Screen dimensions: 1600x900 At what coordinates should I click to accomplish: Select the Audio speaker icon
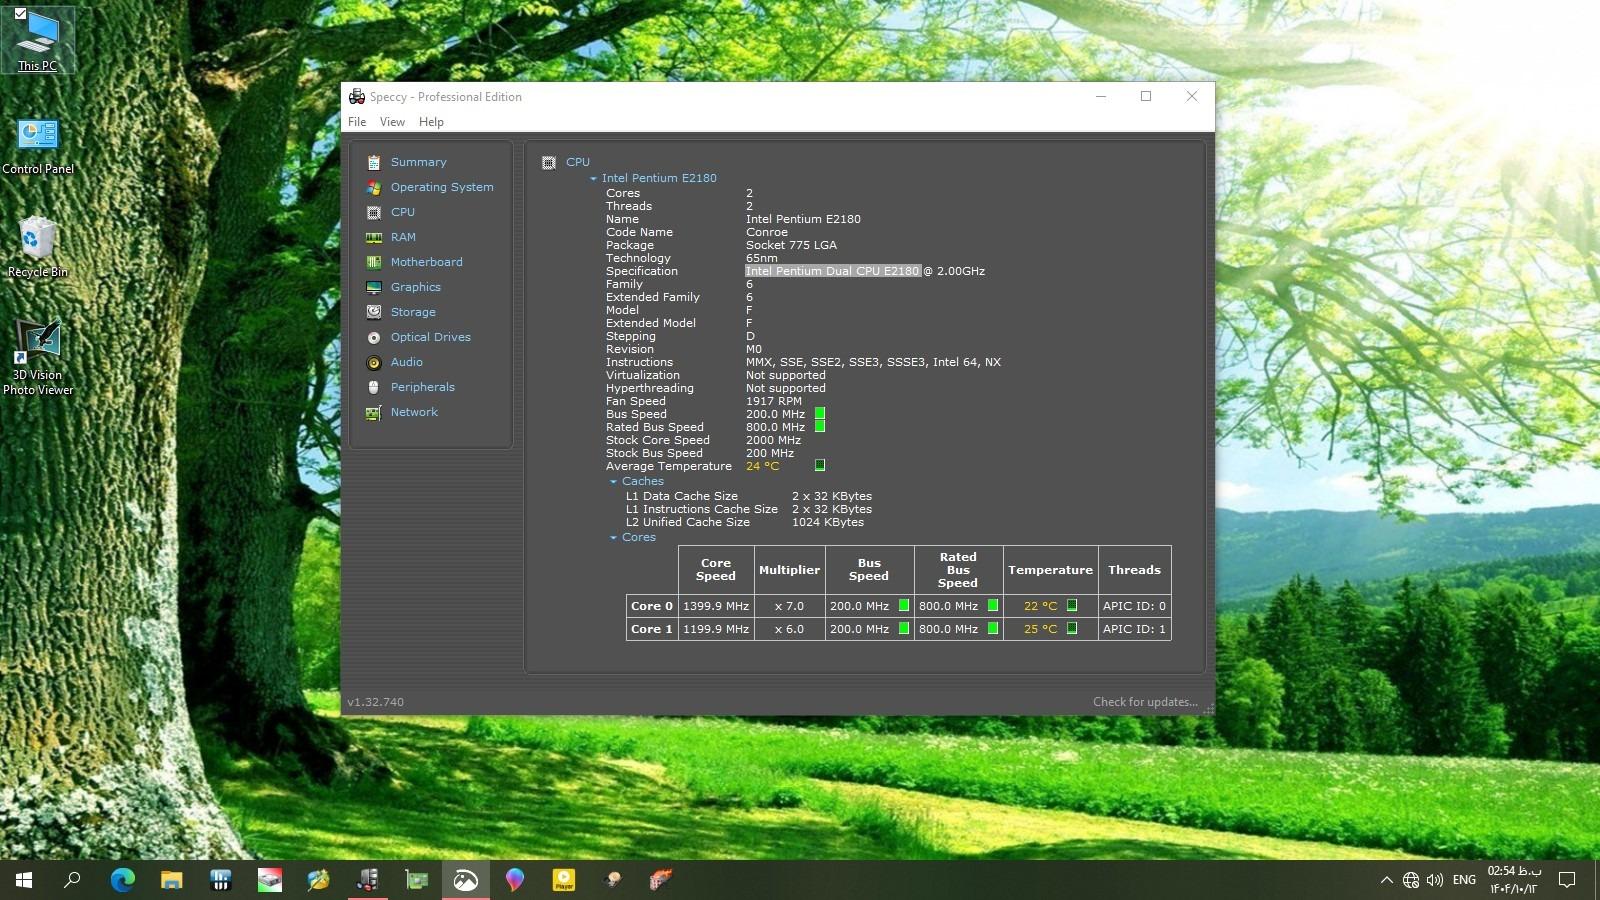click(x=374, y=362)
